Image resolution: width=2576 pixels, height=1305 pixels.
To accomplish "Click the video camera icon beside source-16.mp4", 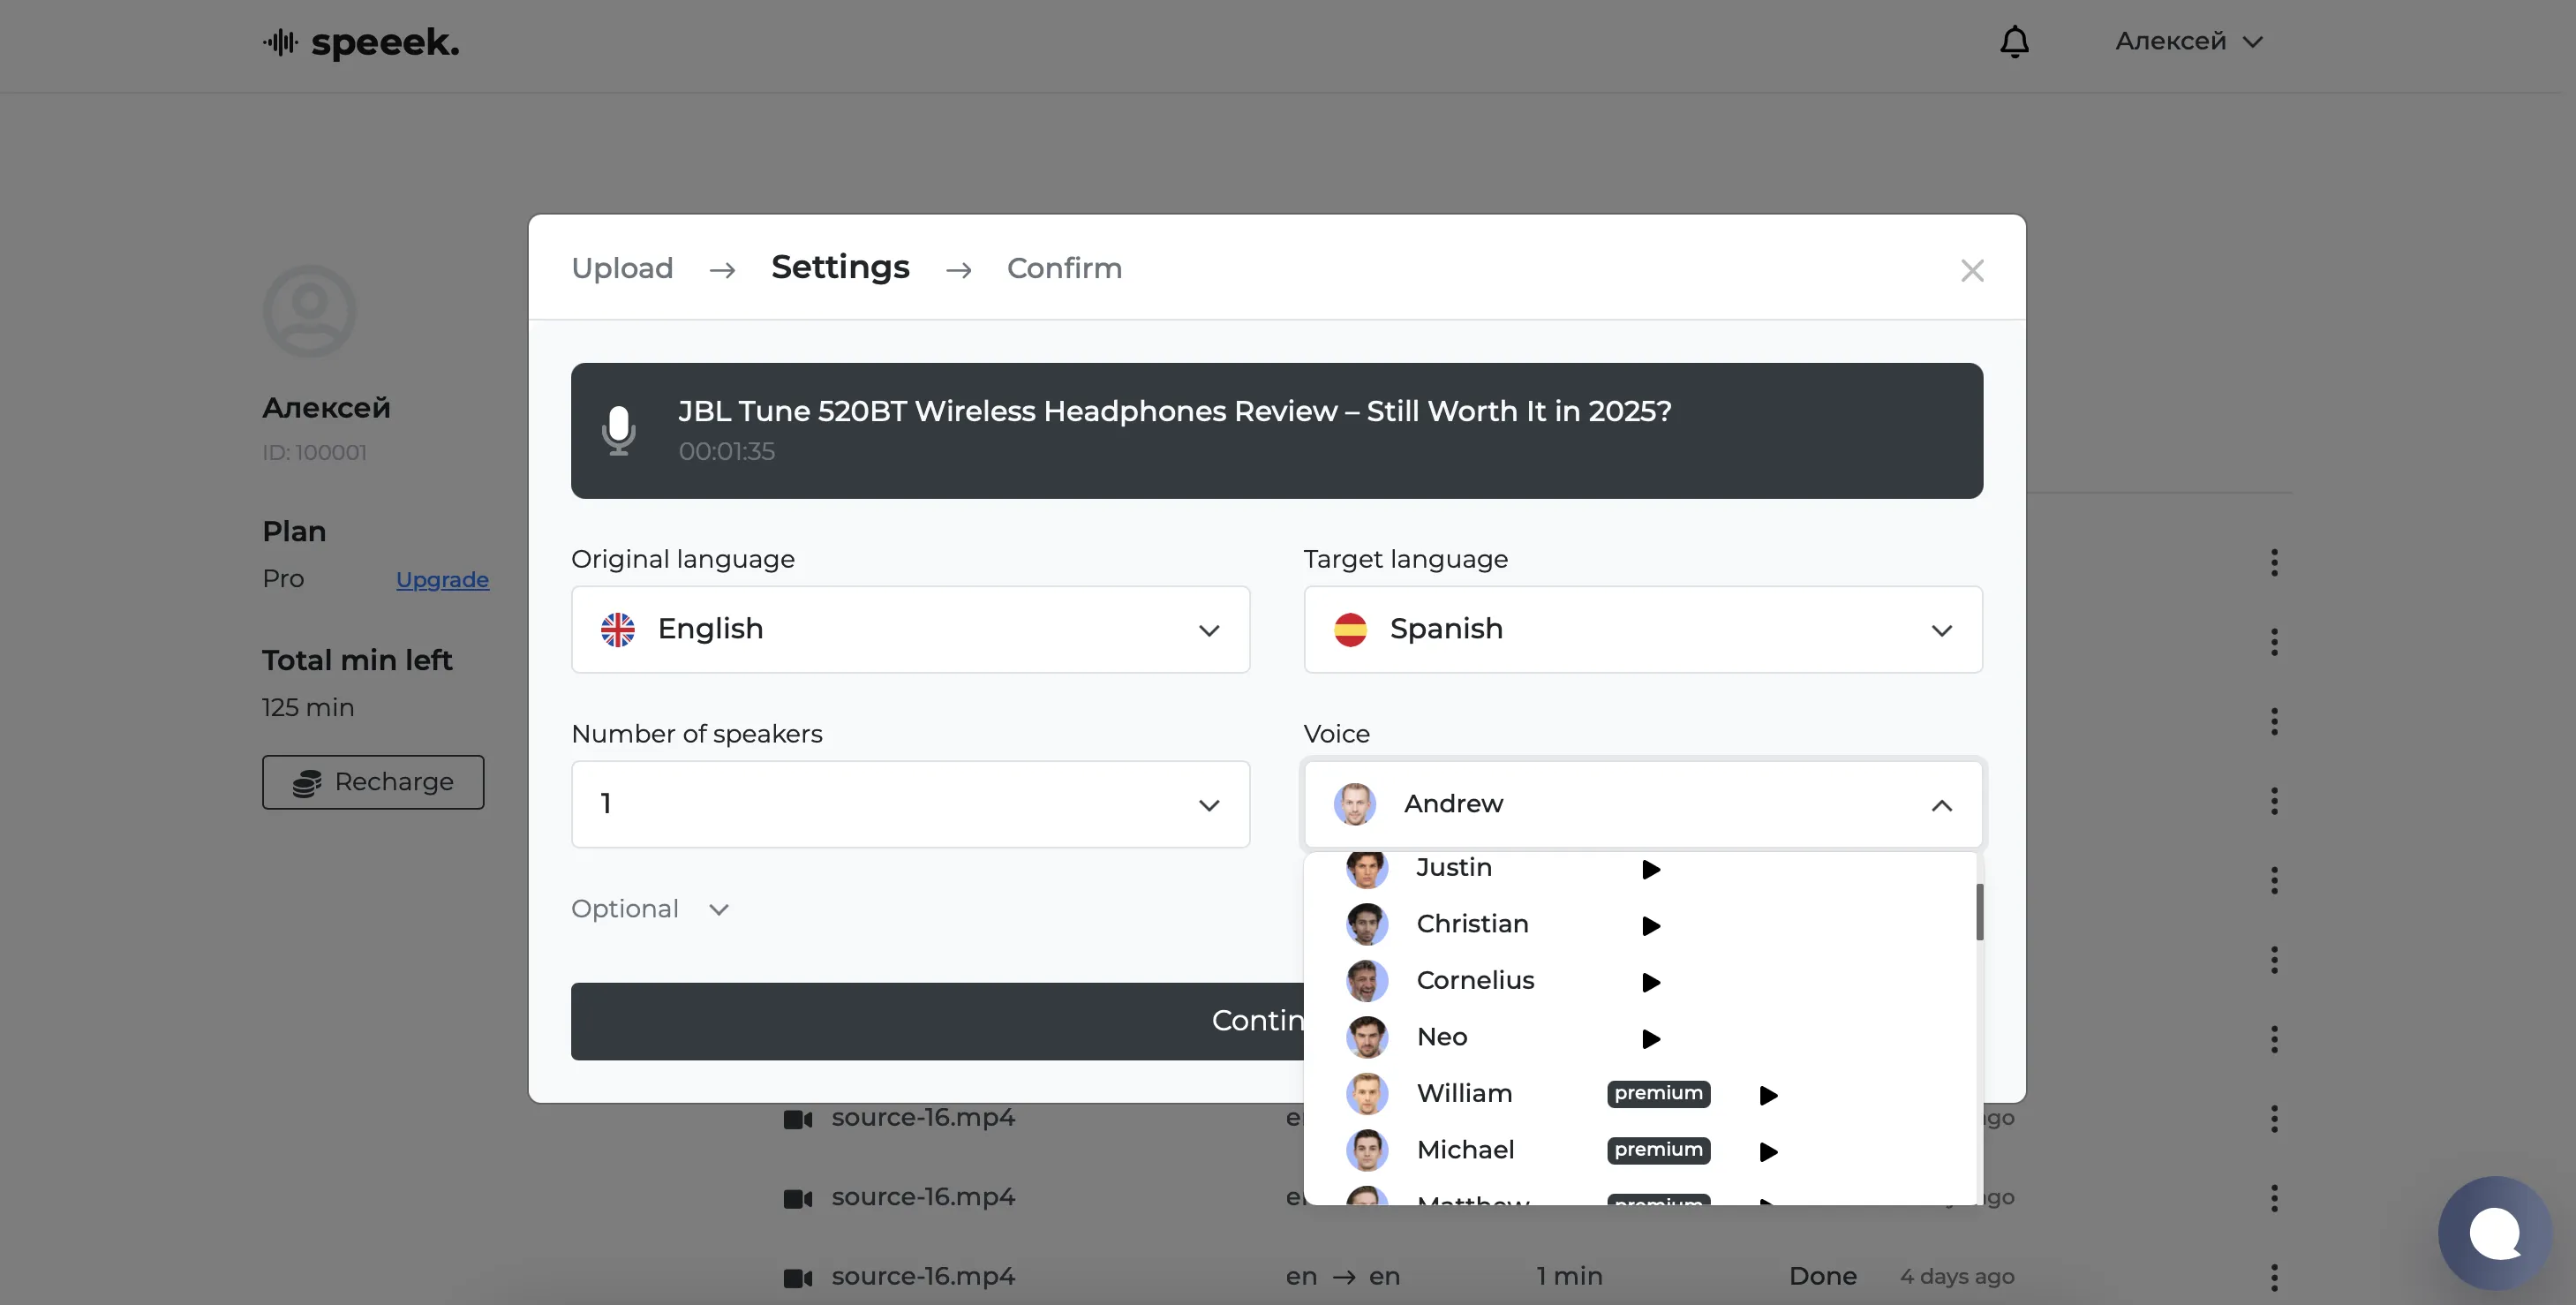I will point(797,1119).
